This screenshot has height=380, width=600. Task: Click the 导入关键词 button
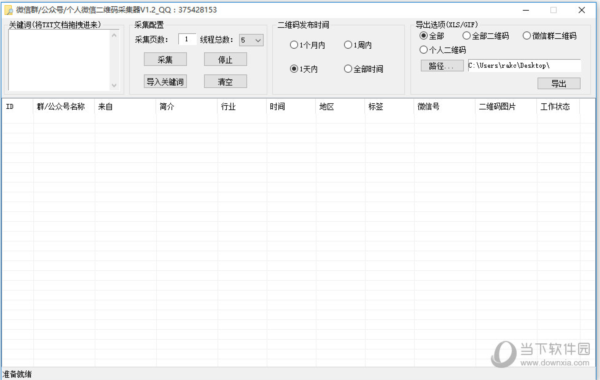(165, 82)
